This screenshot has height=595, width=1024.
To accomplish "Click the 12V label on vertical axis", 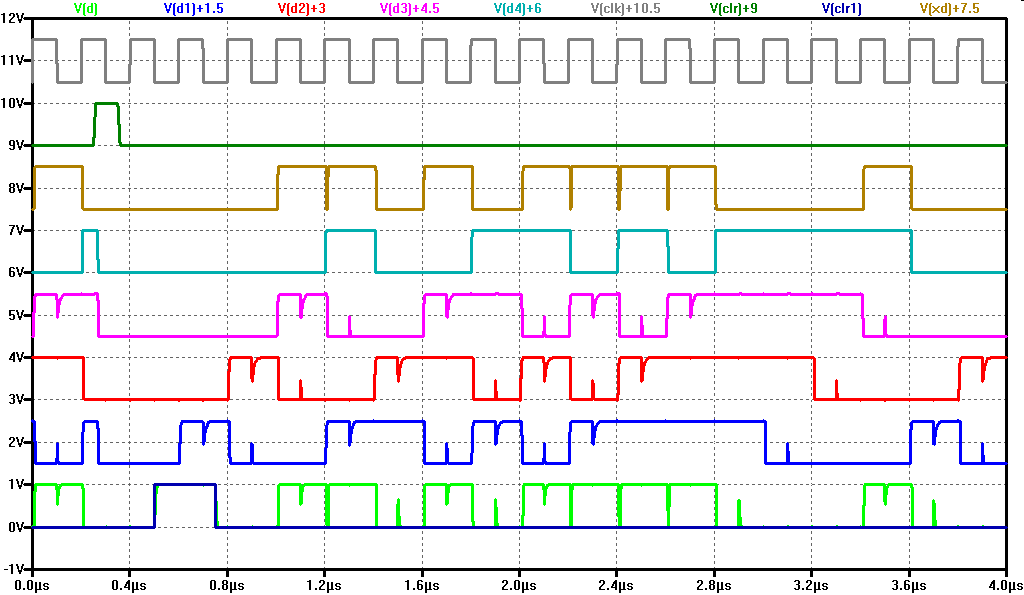I will tap(14, 18).
